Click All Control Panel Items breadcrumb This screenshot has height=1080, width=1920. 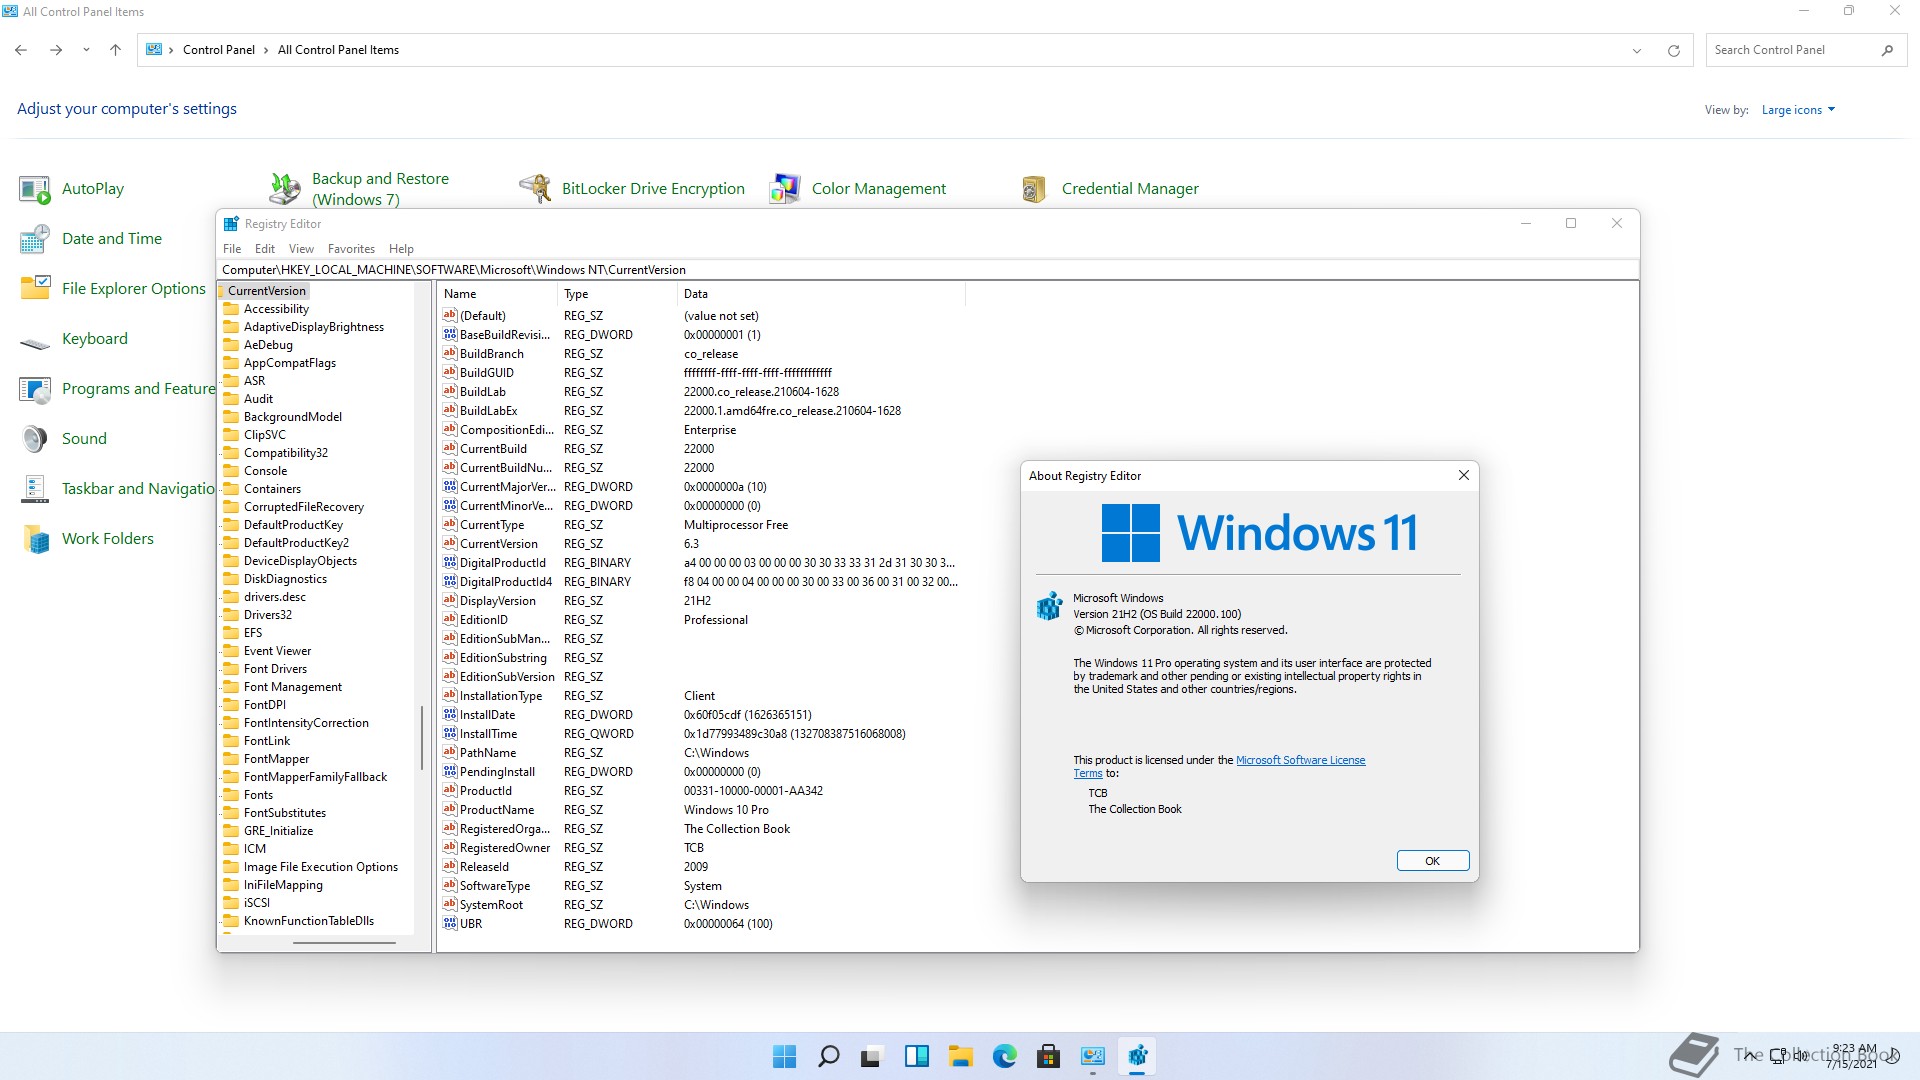[x=338, y=50]
